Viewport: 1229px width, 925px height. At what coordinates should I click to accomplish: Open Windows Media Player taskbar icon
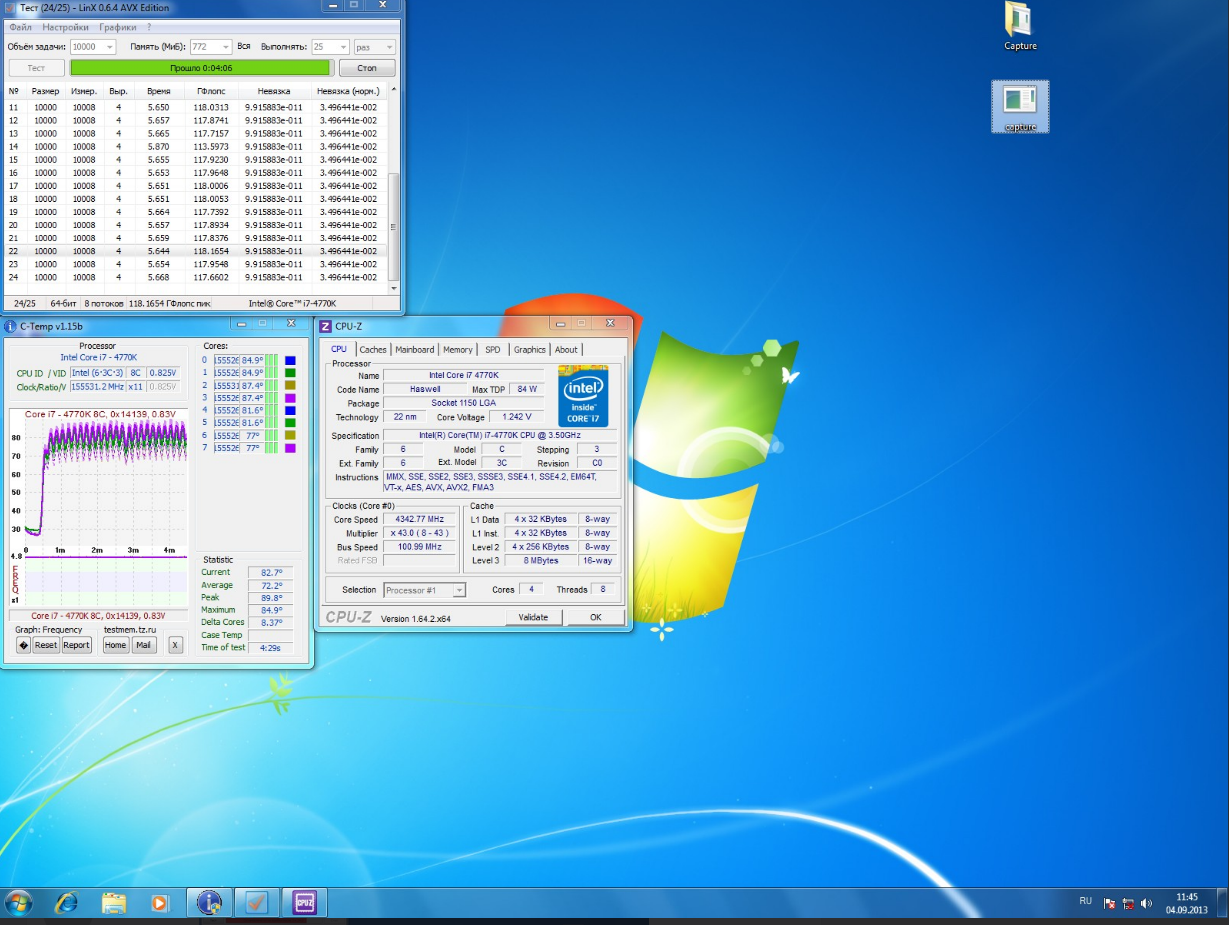click(159, 903)
